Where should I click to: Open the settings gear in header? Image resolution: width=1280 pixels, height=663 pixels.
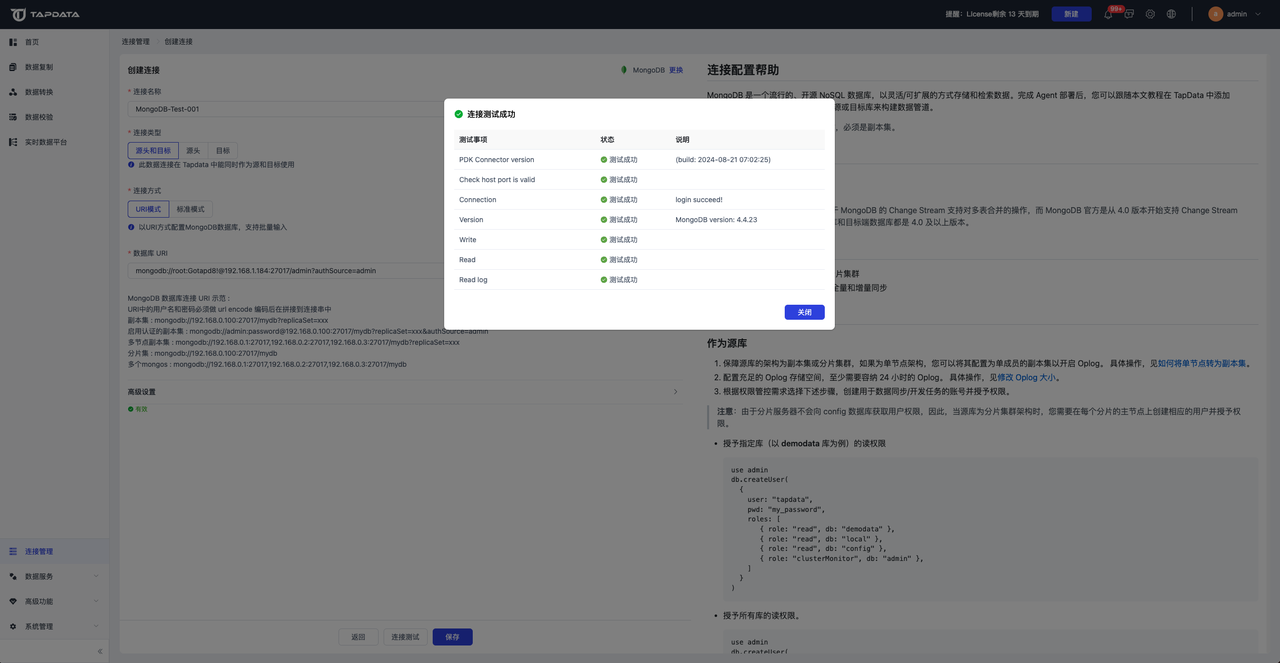point(1150,14)
